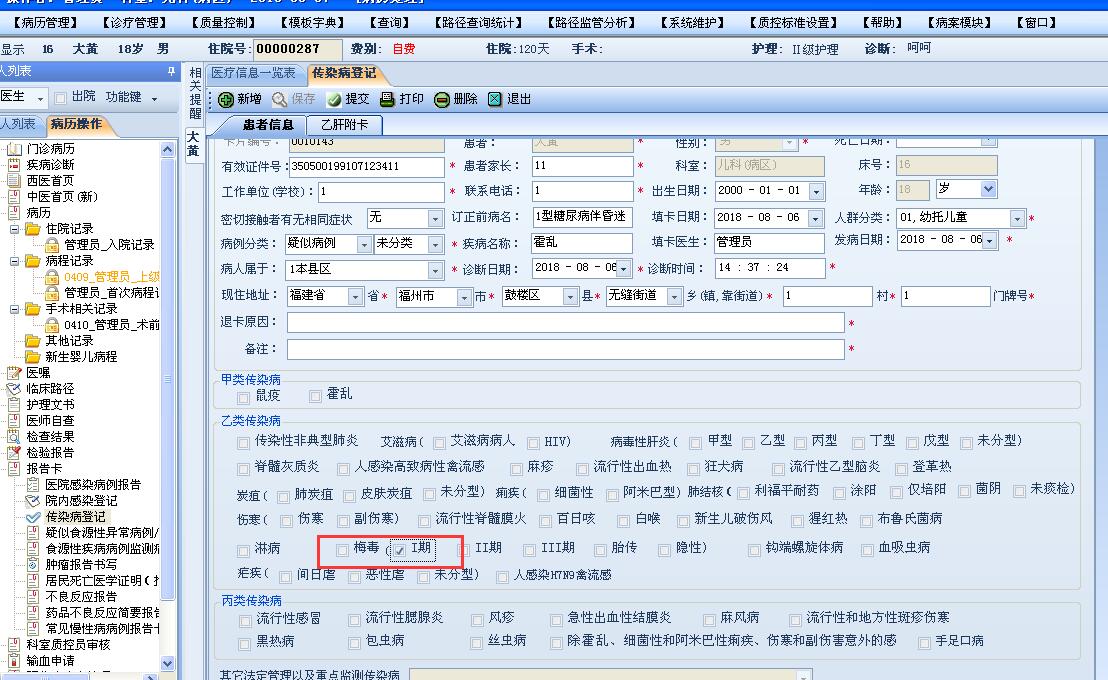Check the 流行性感冒 checkbox
Image resolution: width=1108 pixels, height=680 pixels.
[x=245, y=621]
